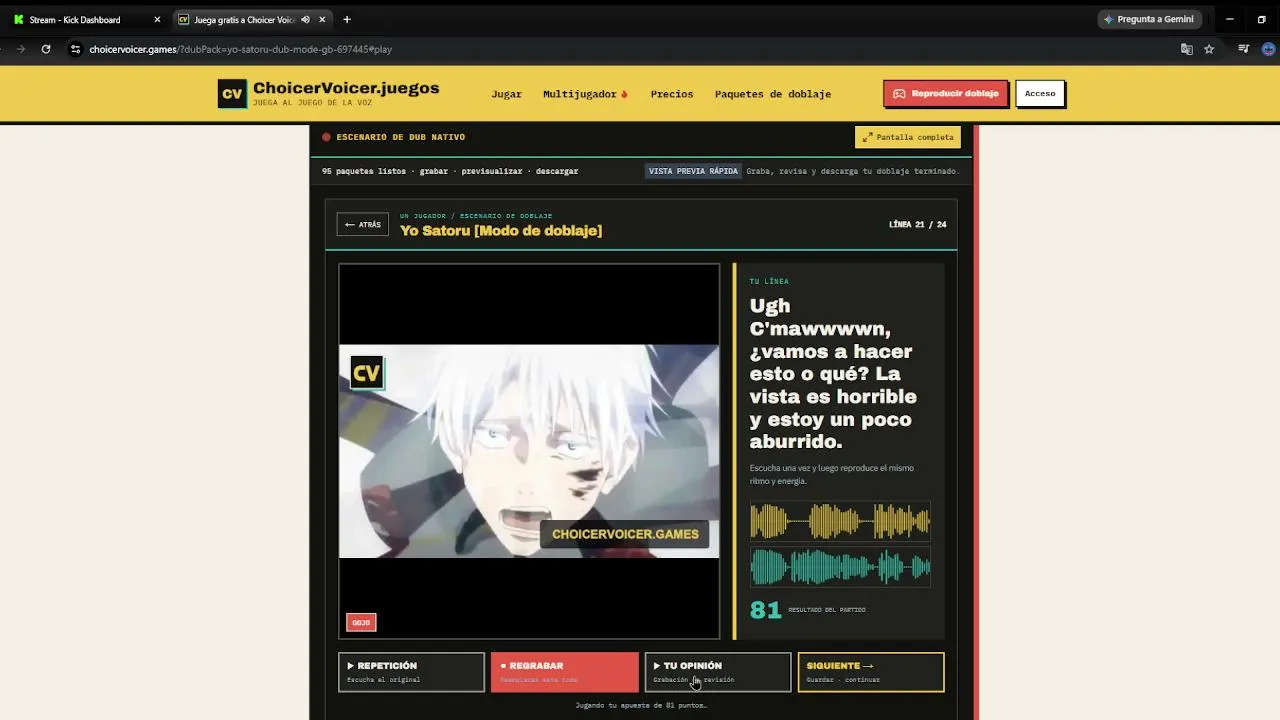Click the "TU LÍNEA" label
The height and width of the screenshot is (720, 1280).
(769, 281)
